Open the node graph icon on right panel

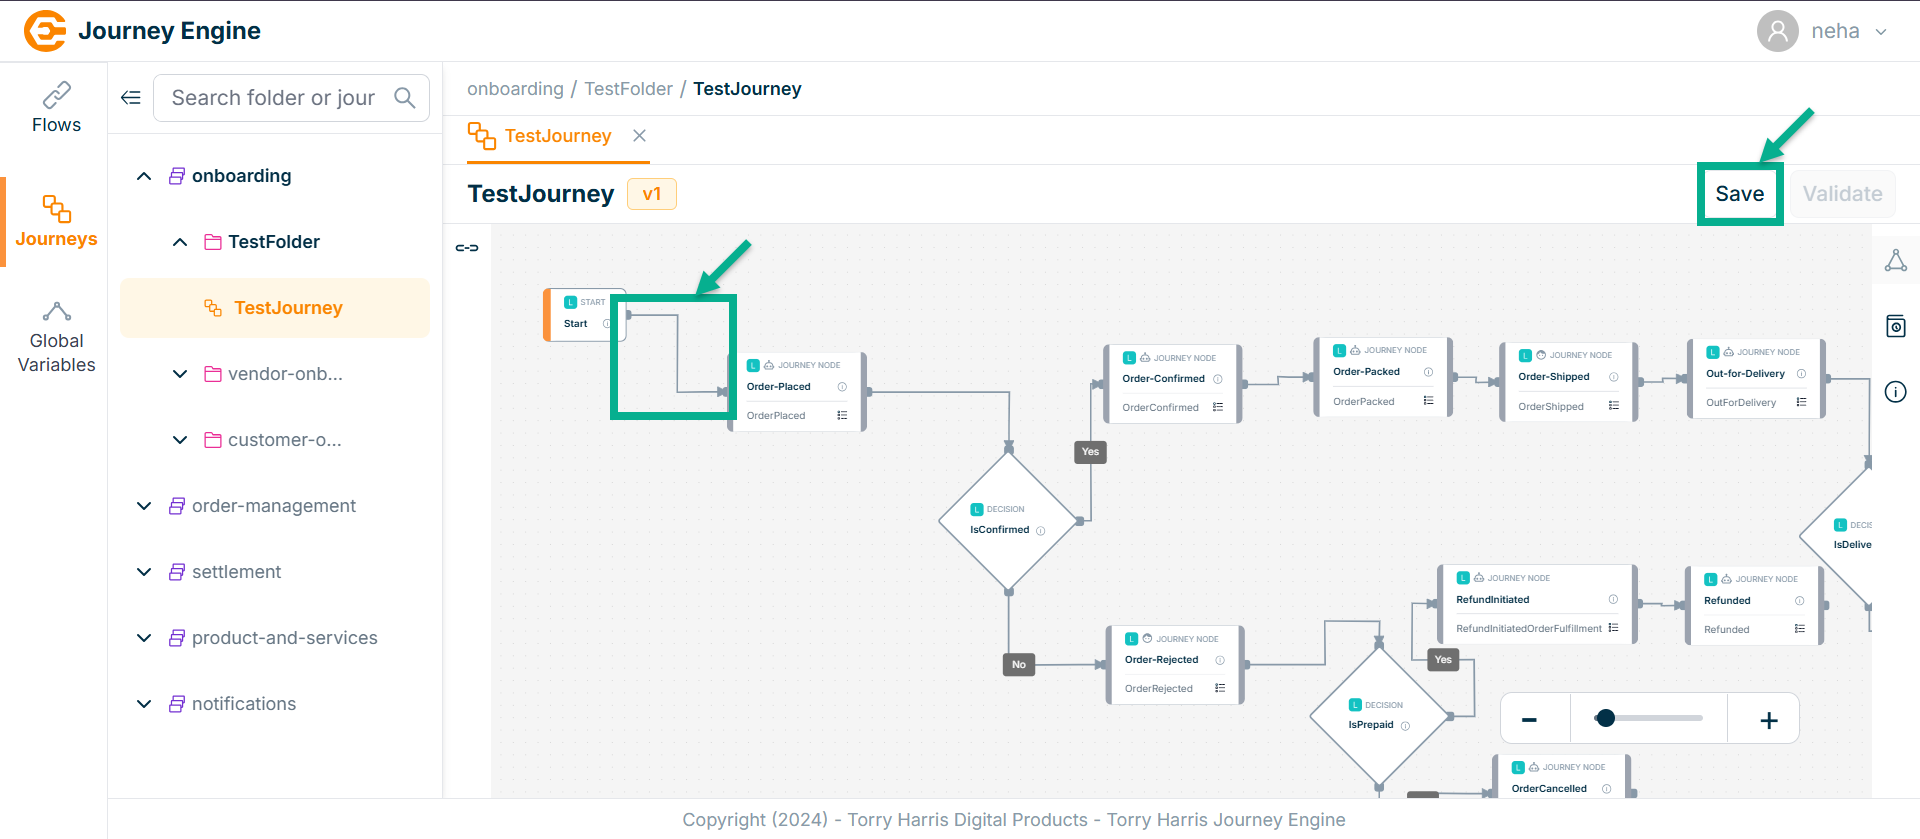pos(1895,261)
